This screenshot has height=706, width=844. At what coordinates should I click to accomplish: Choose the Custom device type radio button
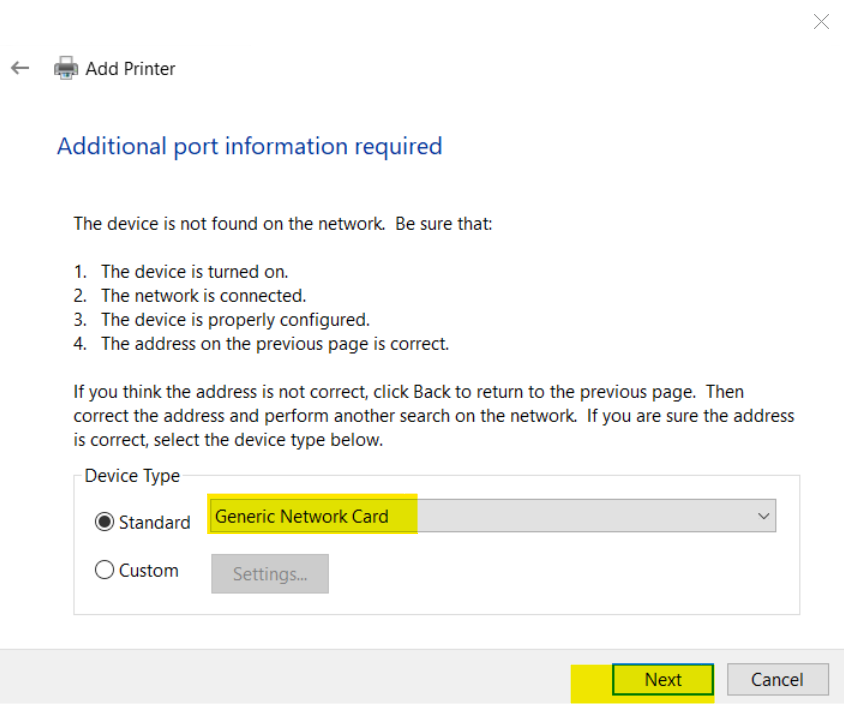(104, 570)
